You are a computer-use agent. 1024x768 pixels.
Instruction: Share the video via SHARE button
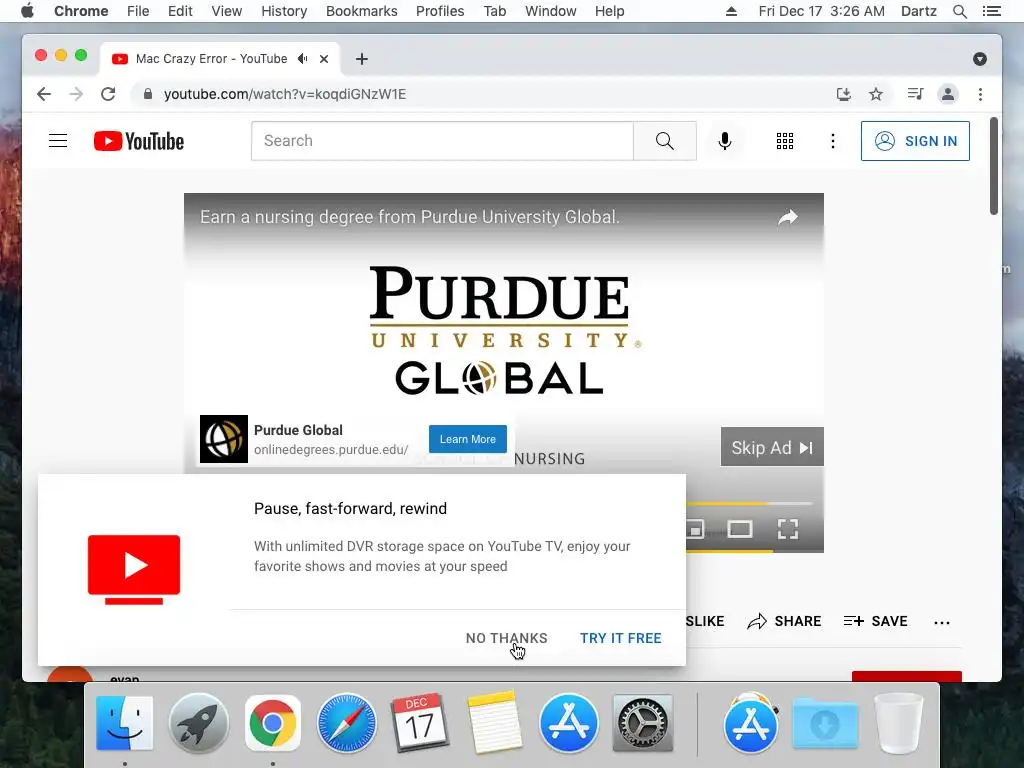[784, 621]
